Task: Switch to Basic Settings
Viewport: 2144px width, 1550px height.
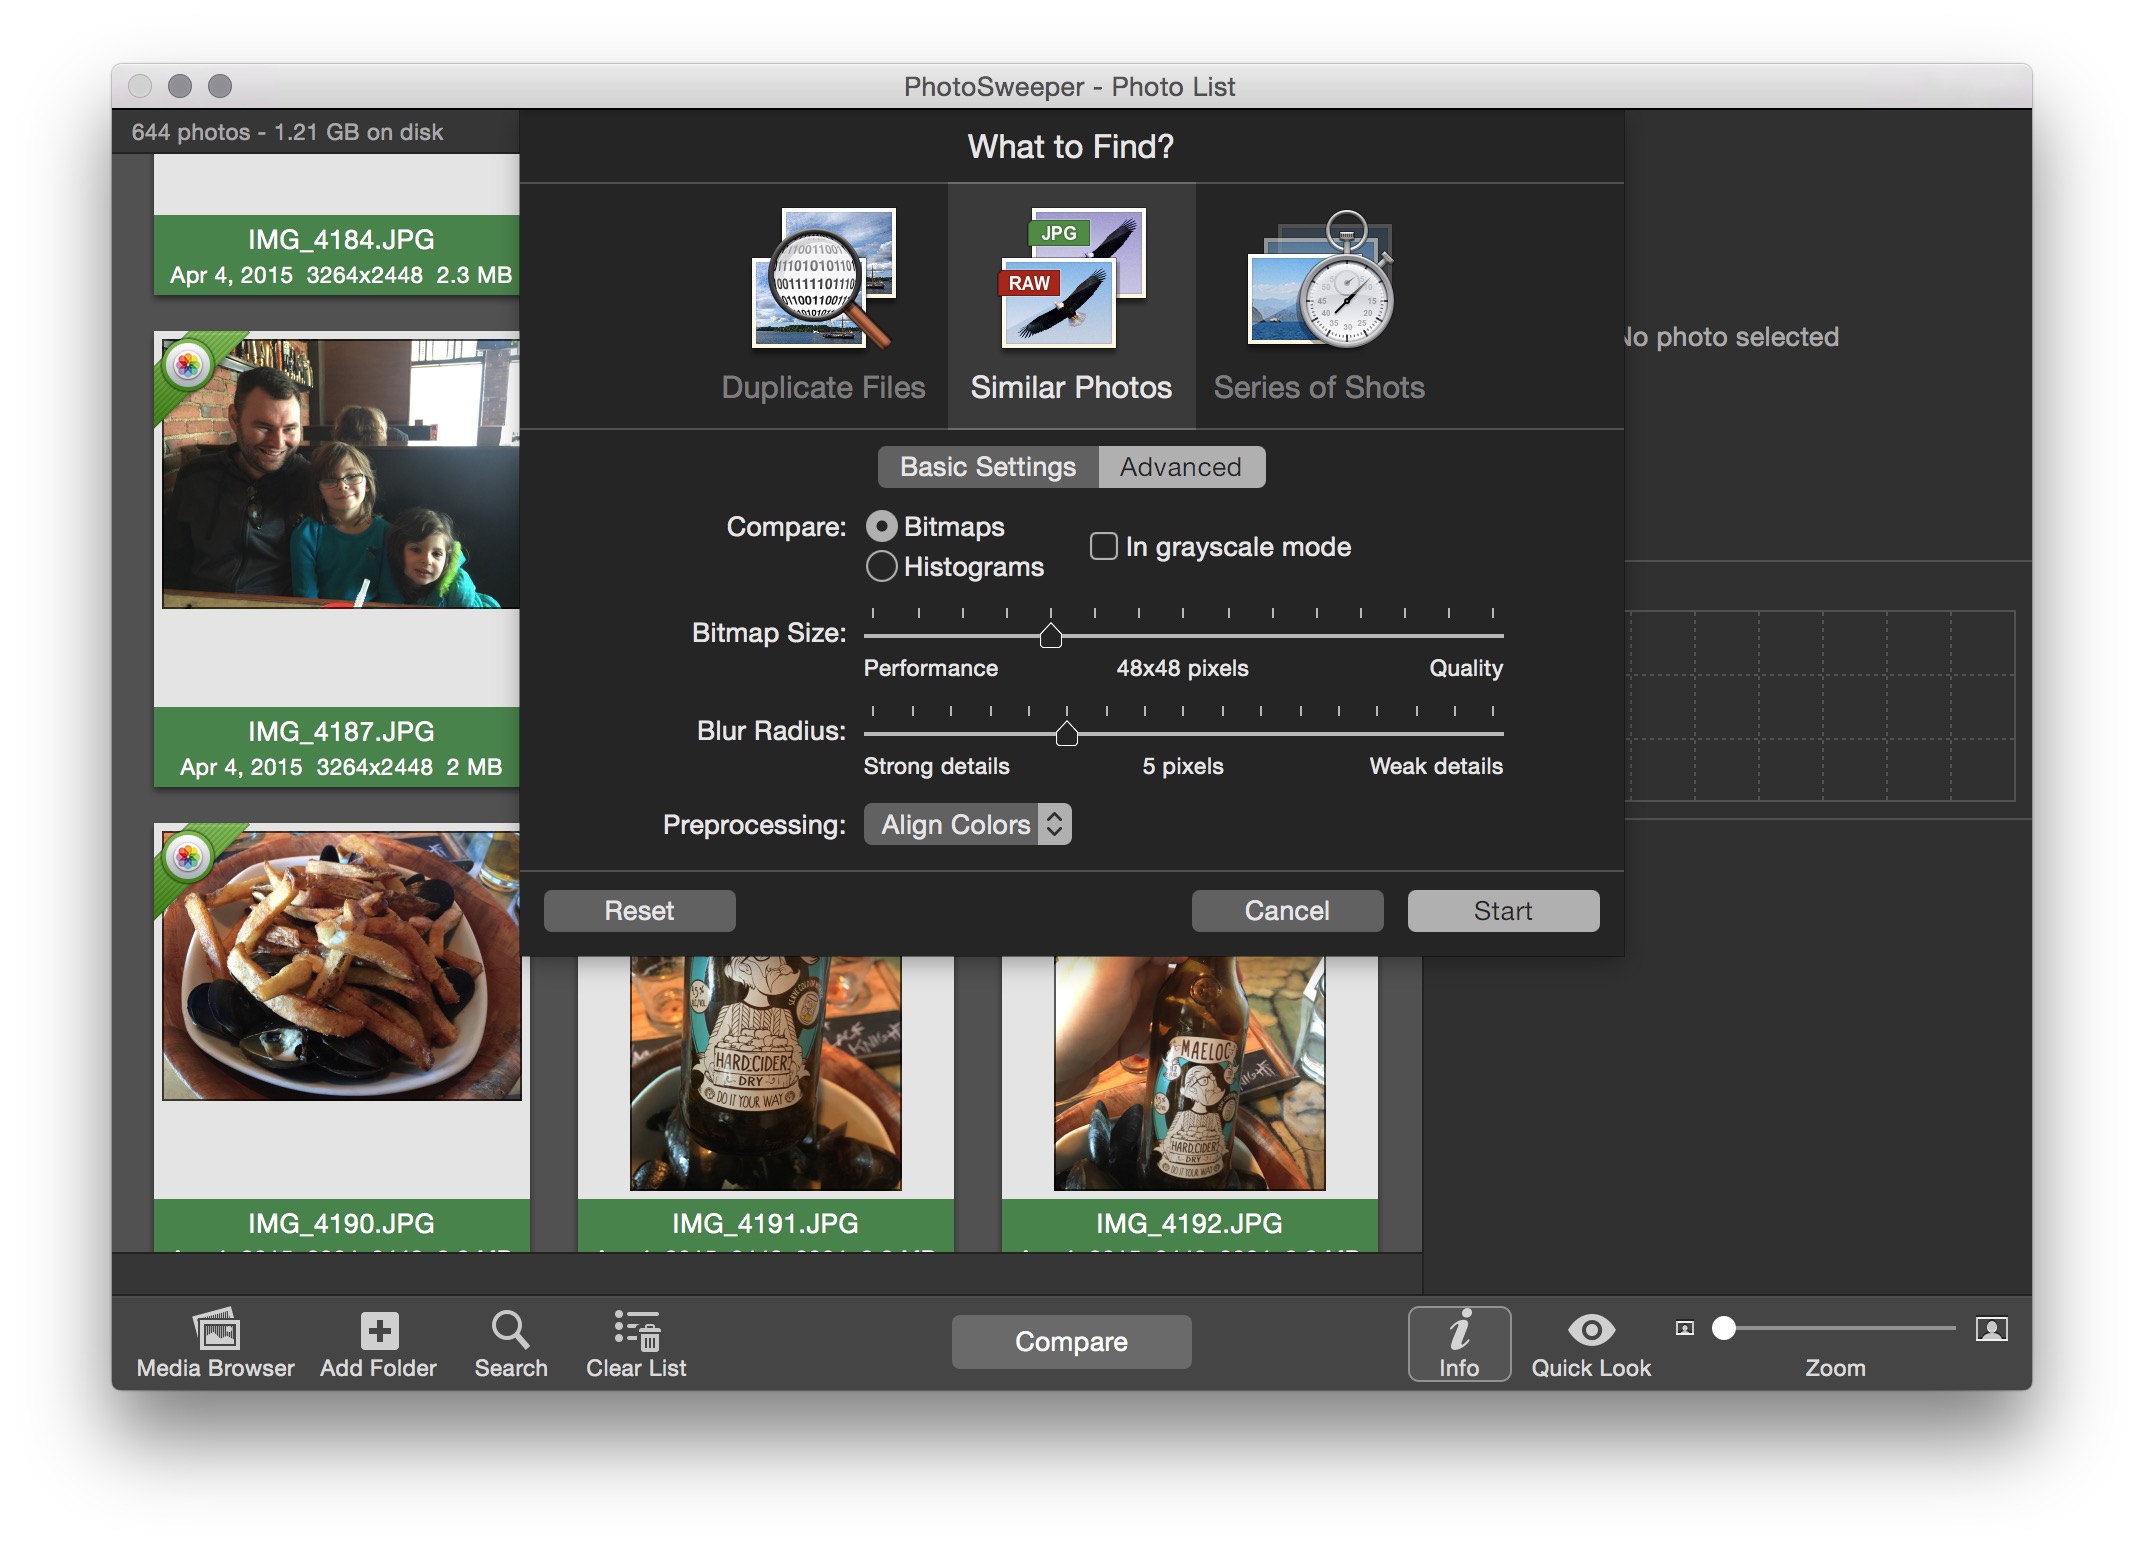Action: [986, 466]
